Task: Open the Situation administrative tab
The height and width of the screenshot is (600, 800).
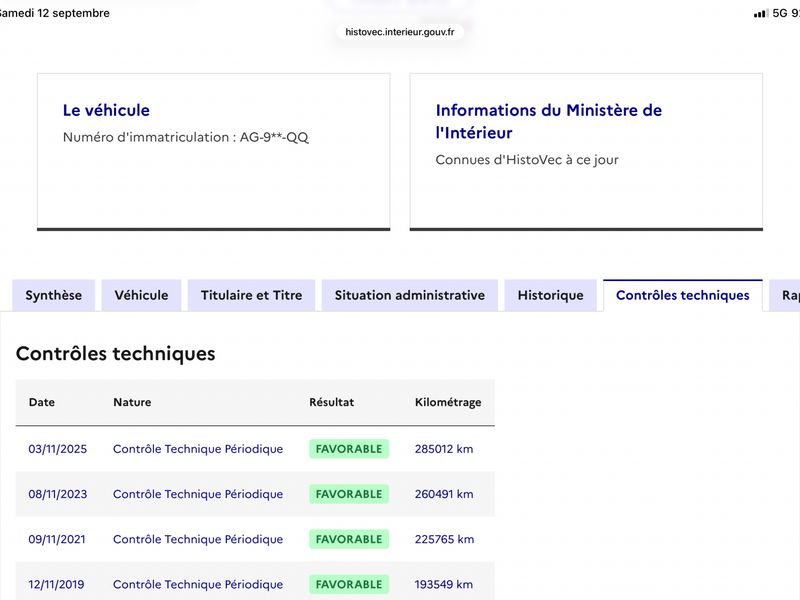Action: coord(410,295)
